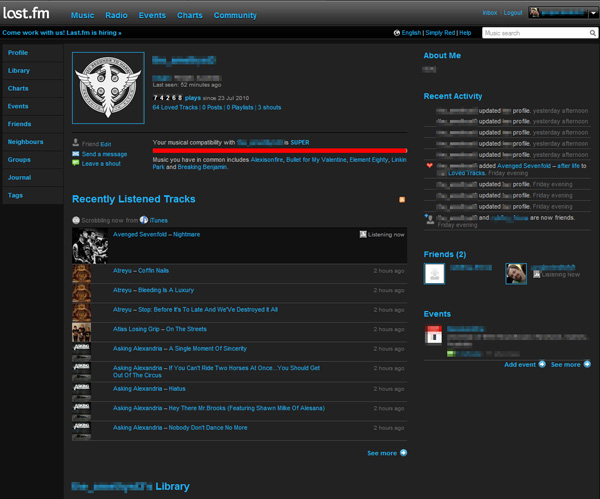
Task: Click the iTunes scrobbling icon
Action: [144, 220]
